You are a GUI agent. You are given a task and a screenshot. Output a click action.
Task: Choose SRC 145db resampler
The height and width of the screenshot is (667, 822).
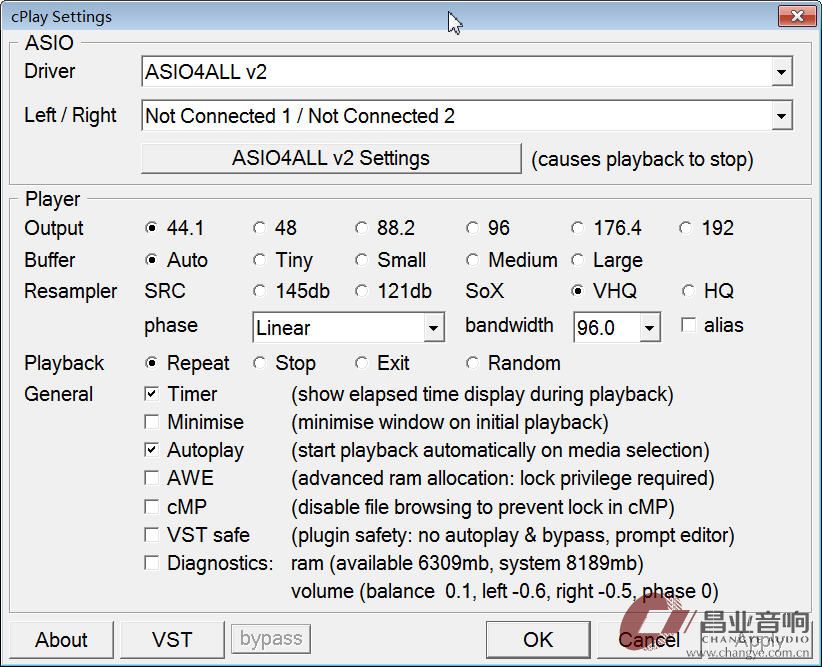click(259, 291)
